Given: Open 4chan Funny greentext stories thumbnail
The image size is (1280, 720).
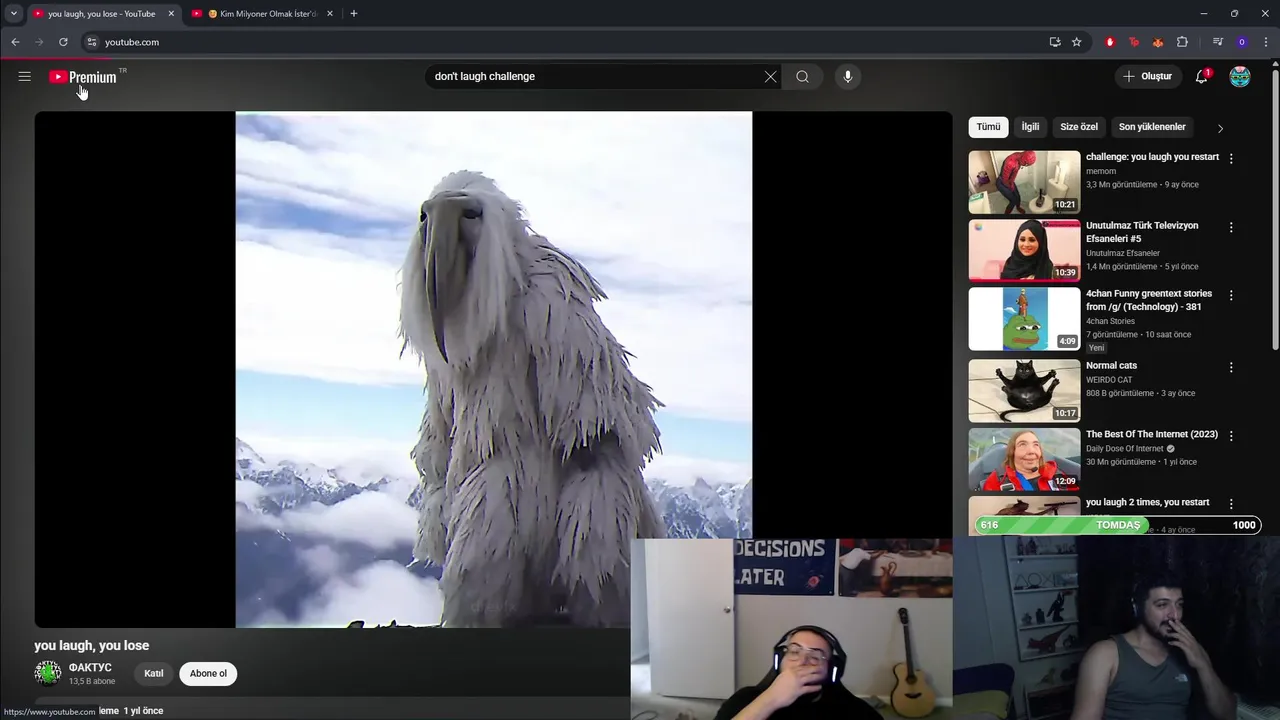Looking at the screenshot, I should (1024, 319).
